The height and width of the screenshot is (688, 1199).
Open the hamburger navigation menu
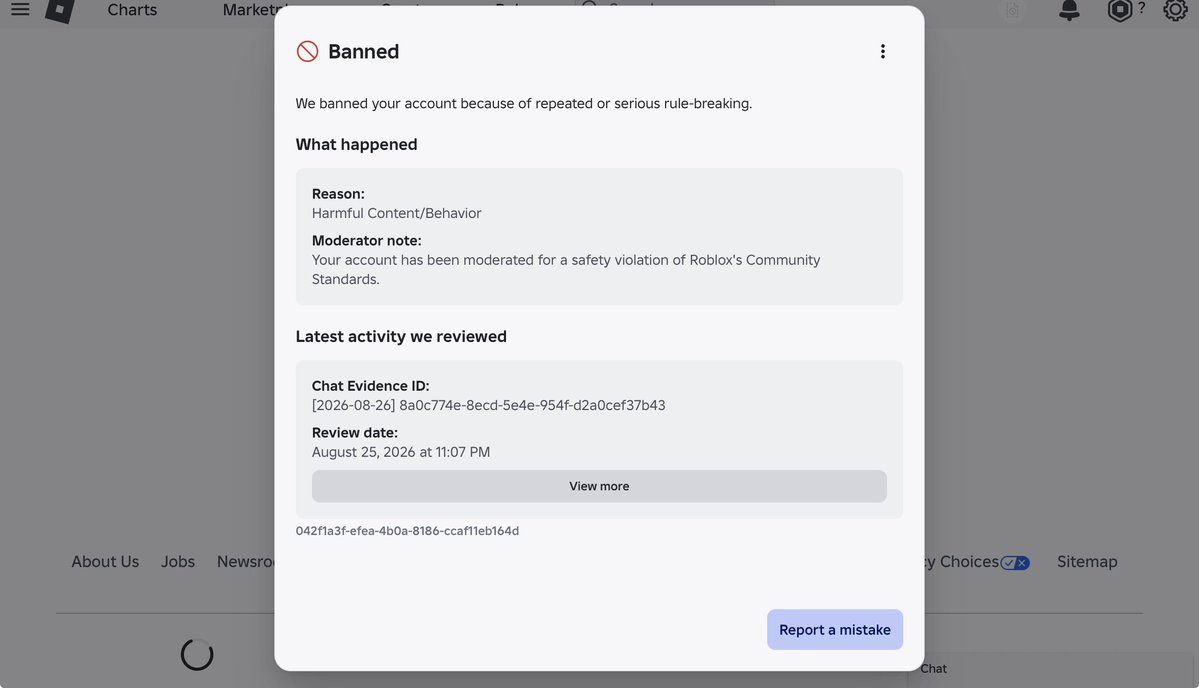pos(20,9)
